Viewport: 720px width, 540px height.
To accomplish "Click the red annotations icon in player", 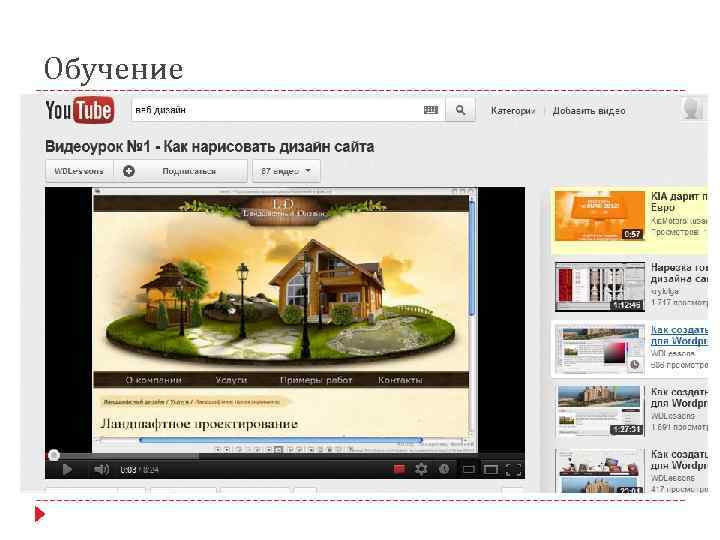I will 399,469.
